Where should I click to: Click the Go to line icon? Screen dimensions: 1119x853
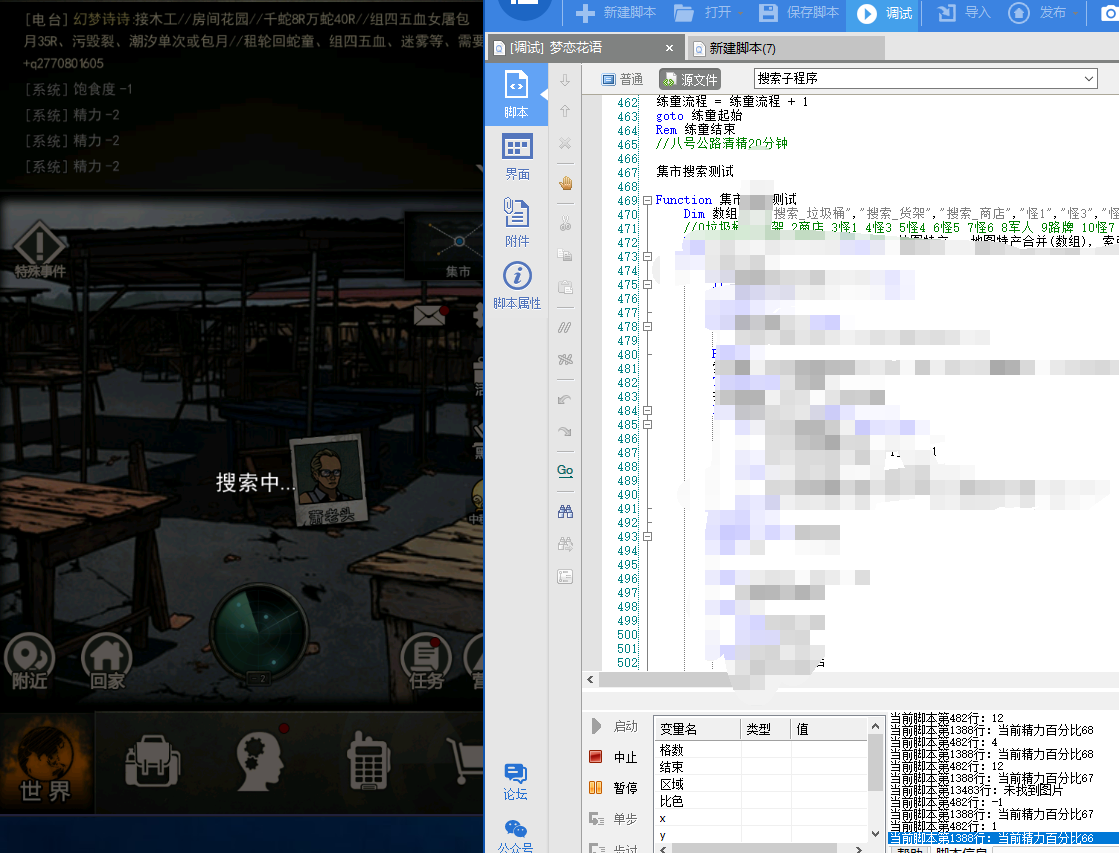[x=565, y=470]
